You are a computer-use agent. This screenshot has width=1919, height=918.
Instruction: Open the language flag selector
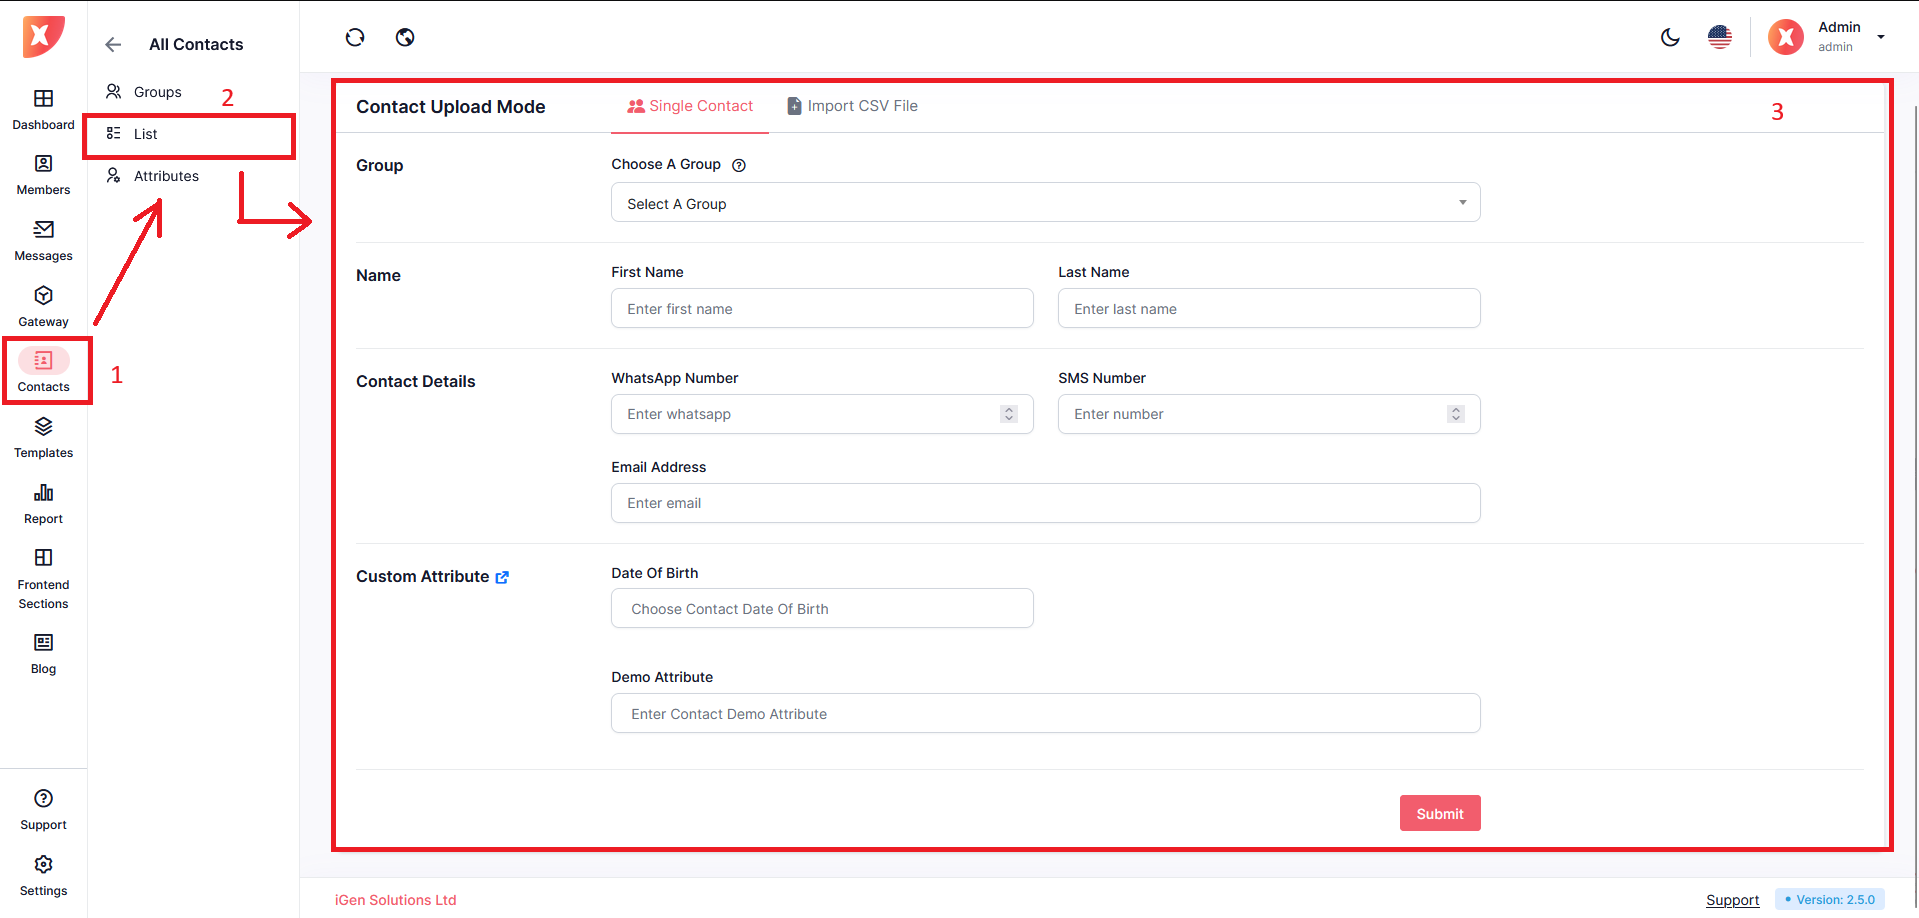click(x=1720, y=38)
